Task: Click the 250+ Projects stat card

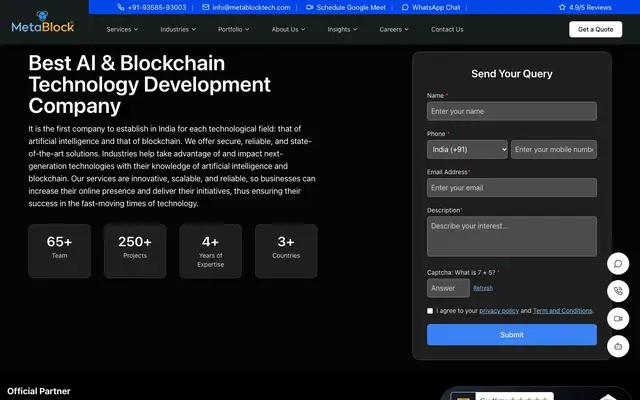Action: point(135,251)
